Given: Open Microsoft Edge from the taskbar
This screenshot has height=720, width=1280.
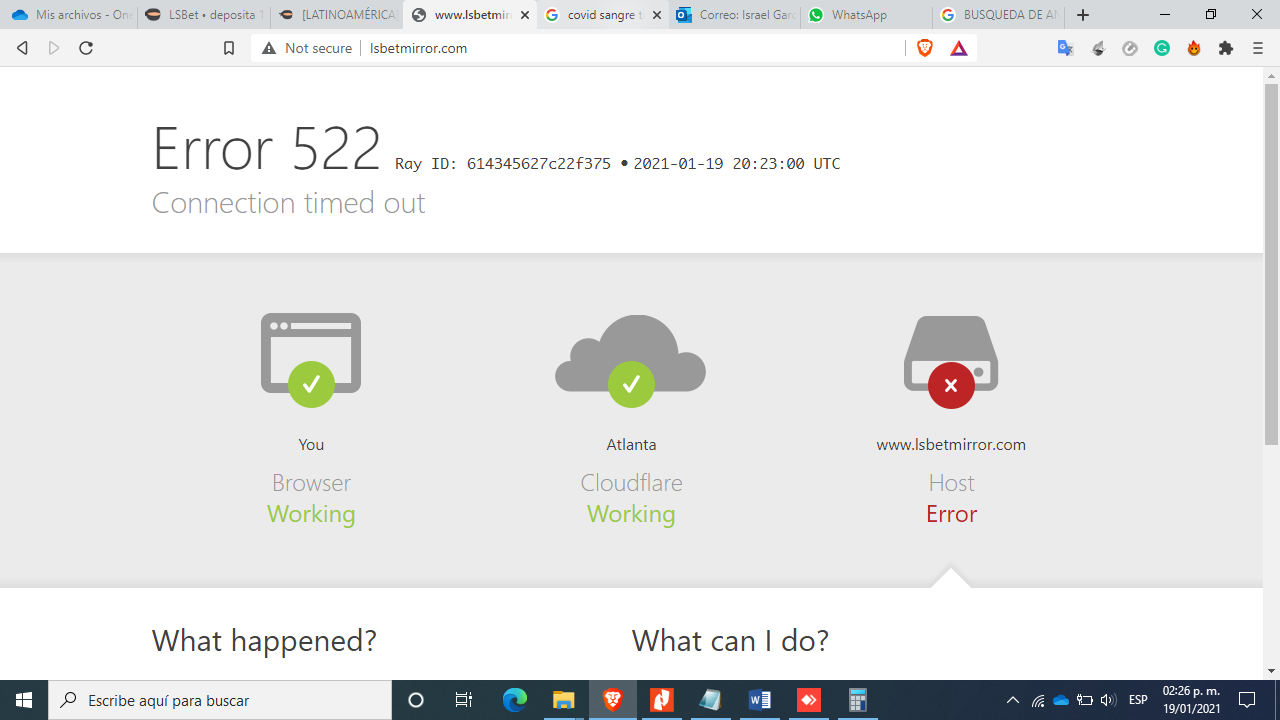Looking at the screenshot, I should (x=515, y=700).
